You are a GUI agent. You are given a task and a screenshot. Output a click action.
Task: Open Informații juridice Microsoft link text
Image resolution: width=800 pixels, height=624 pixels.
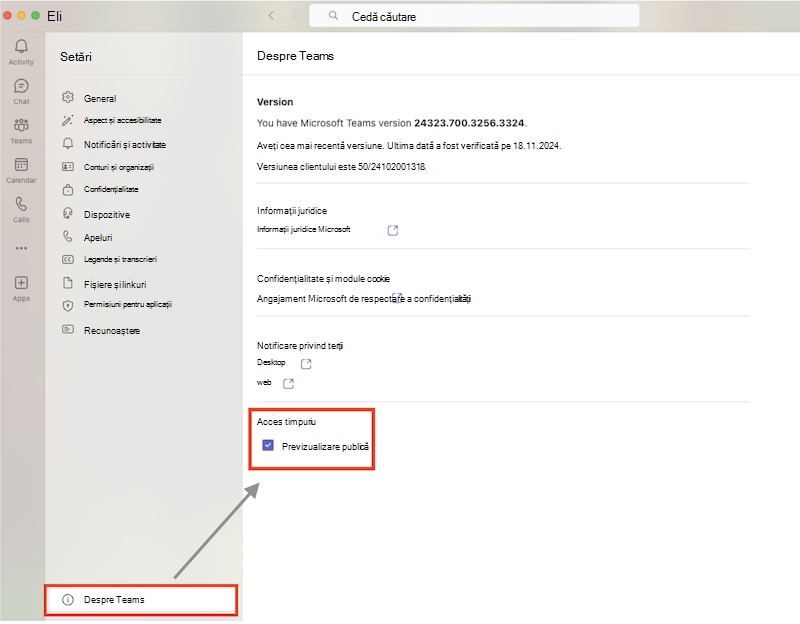tap(304, 229)
